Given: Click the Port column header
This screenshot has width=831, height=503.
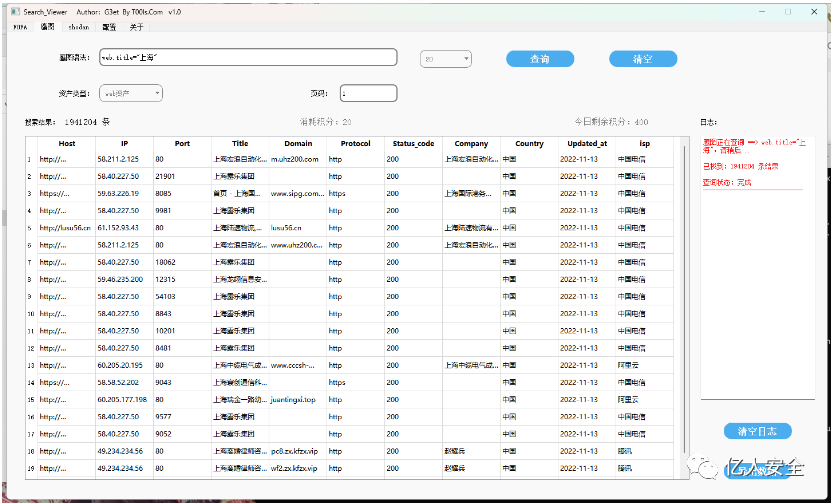Looking at the screenshot, I should point(182,144).
